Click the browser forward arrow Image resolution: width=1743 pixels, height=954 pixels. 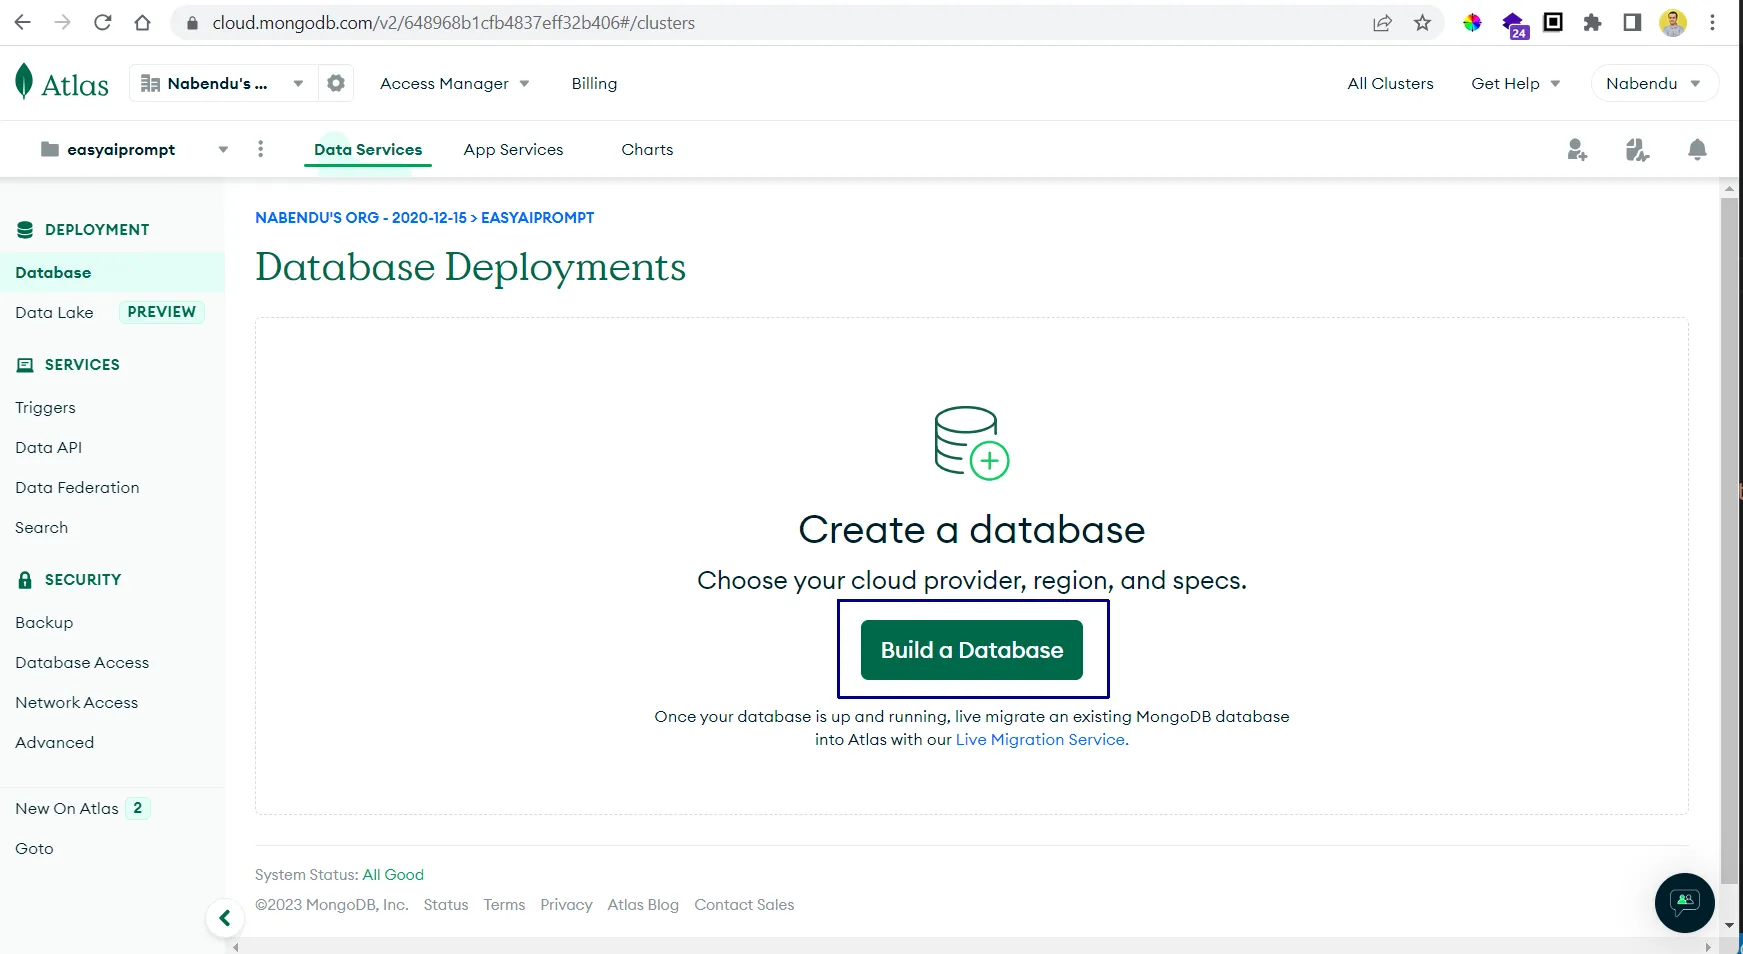pyautogui.click(x=63, y=22)
